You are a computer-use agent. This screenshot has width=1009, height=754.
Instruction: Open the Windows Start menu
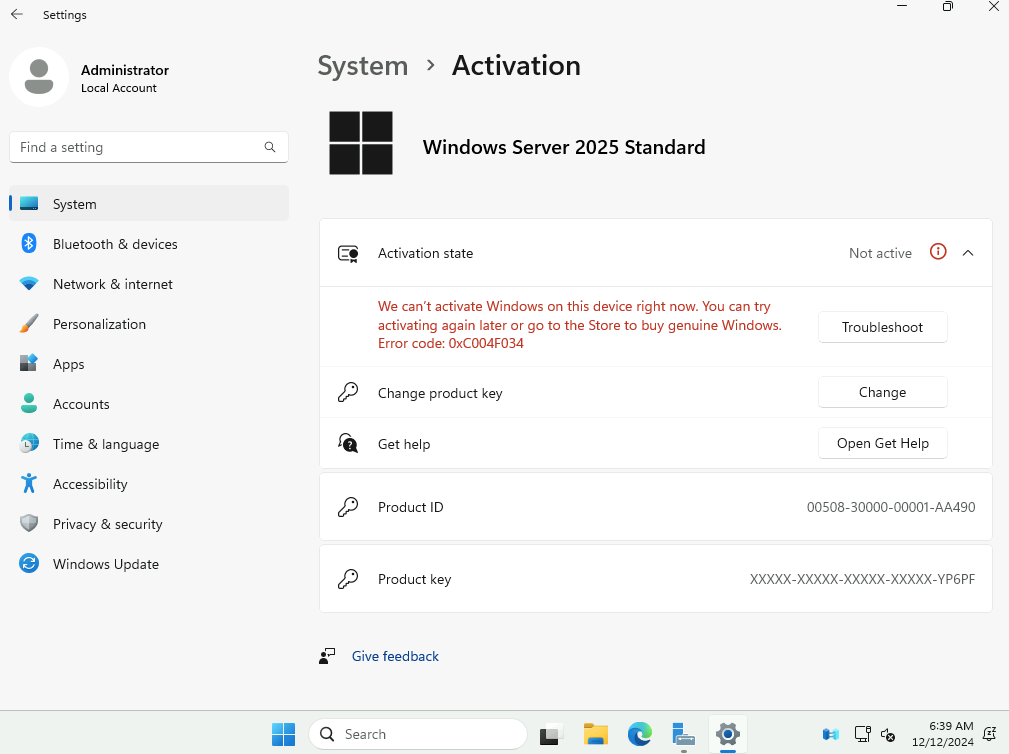[x=283, y=734]
